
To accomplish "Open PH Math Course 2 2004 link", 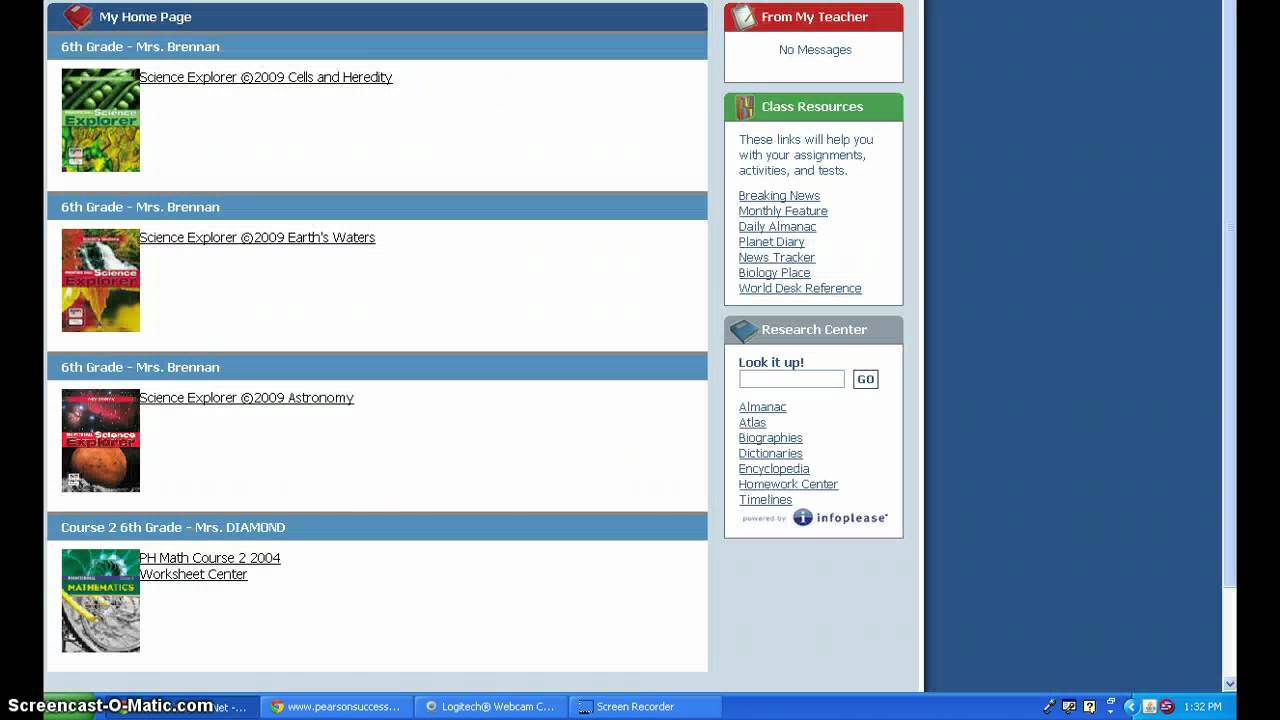I will [x=210, y=558].
